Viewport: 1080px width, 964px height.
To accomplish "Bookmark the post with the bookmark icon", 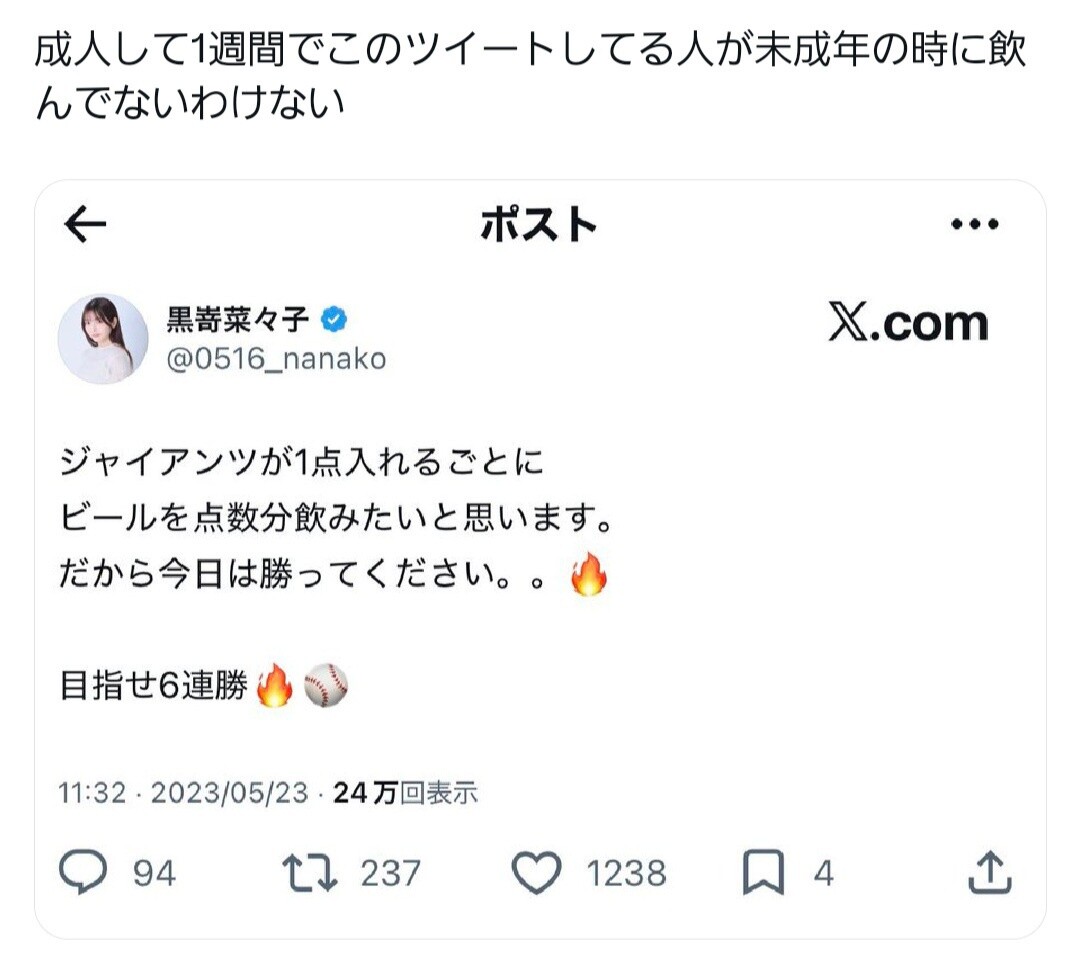I will (763, 872).
